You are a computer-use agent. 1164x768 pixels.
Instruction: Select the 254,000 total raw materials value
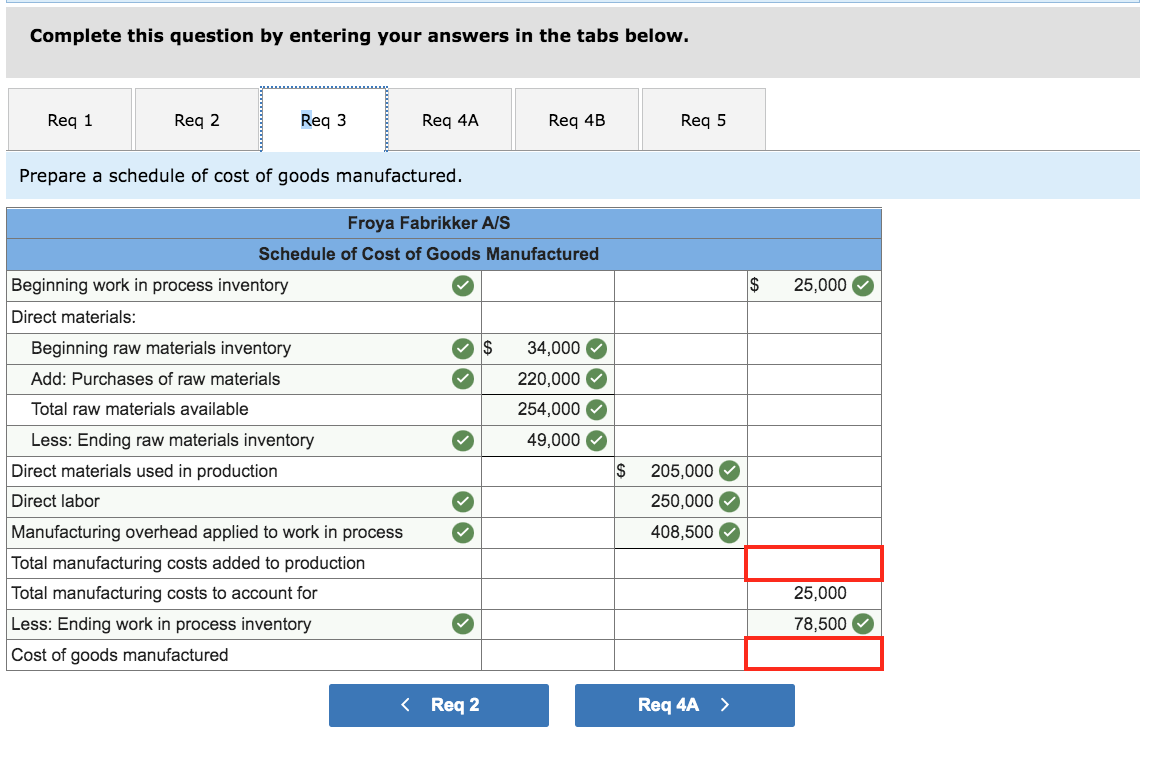coord(549,409)
